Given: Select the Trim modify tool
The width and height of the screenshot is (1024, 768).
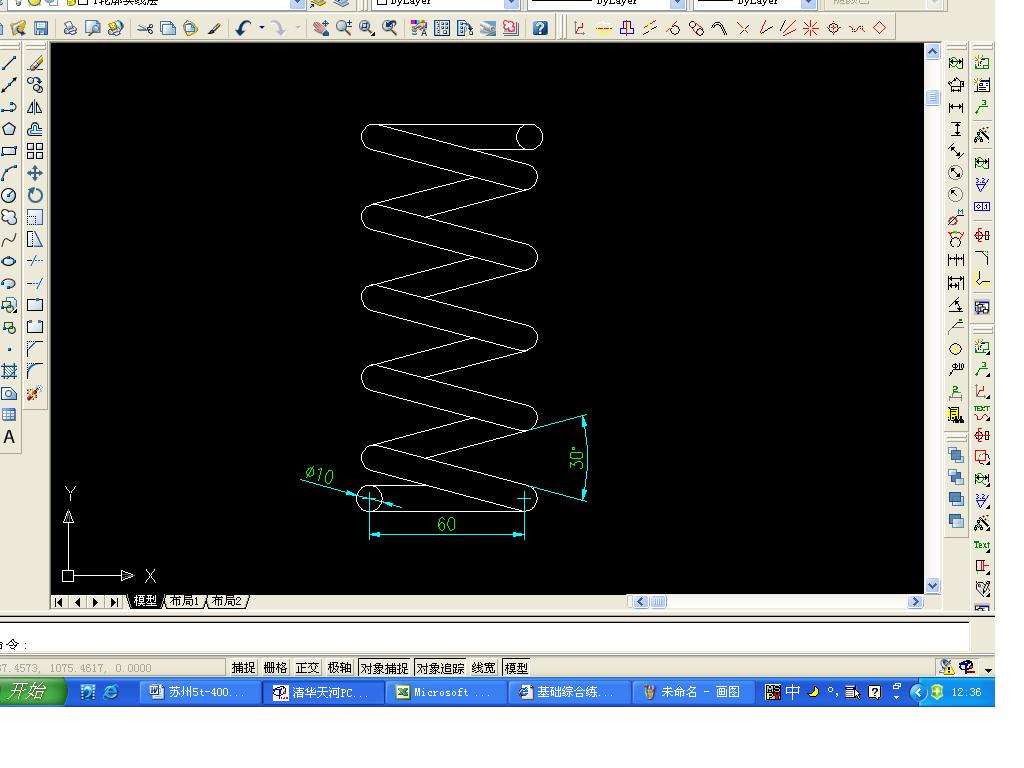Looking at the screenshot, I should 35,261.
